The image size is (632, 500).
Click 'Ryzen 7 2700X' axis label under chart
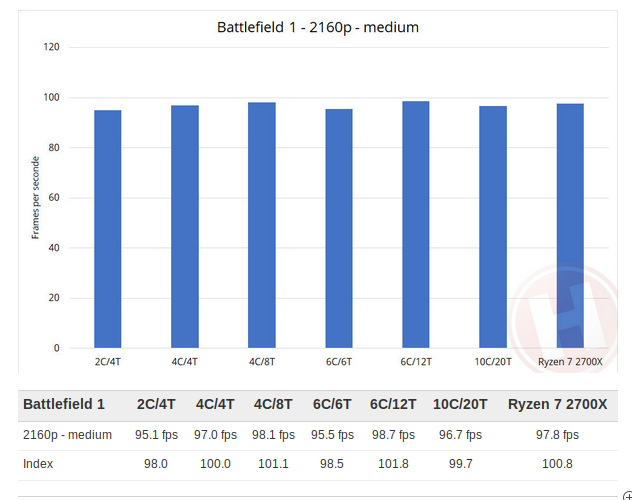(570, 362)
